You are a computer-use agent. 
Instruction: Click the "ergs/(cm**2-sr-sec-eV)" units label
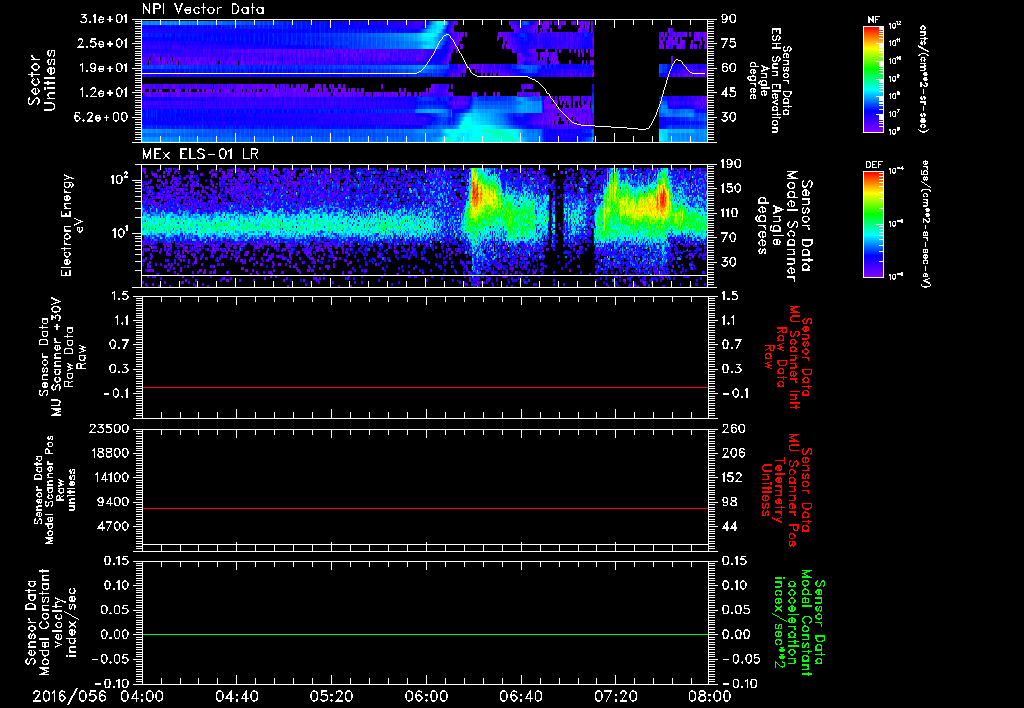coord(925,225)
